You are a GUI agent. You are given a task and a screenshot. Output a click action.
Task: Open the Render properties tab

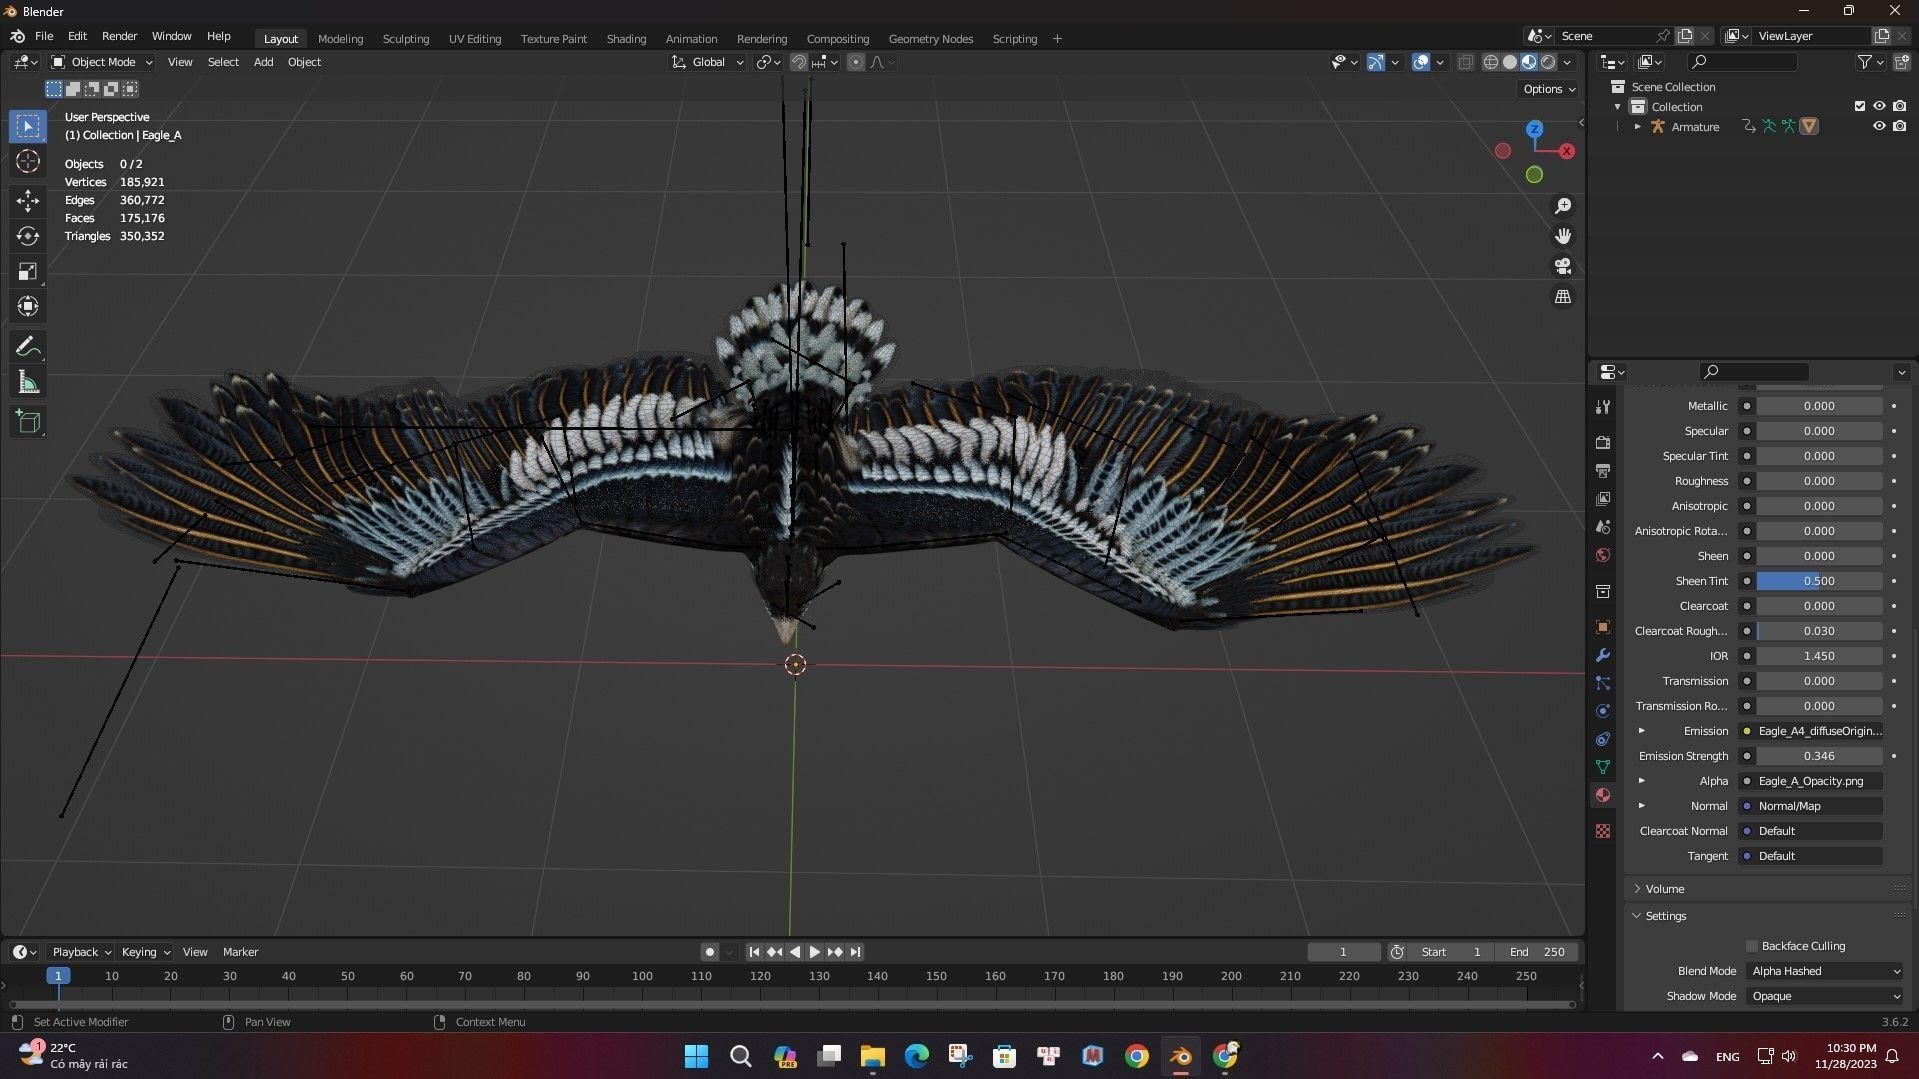click(1603, 442)
